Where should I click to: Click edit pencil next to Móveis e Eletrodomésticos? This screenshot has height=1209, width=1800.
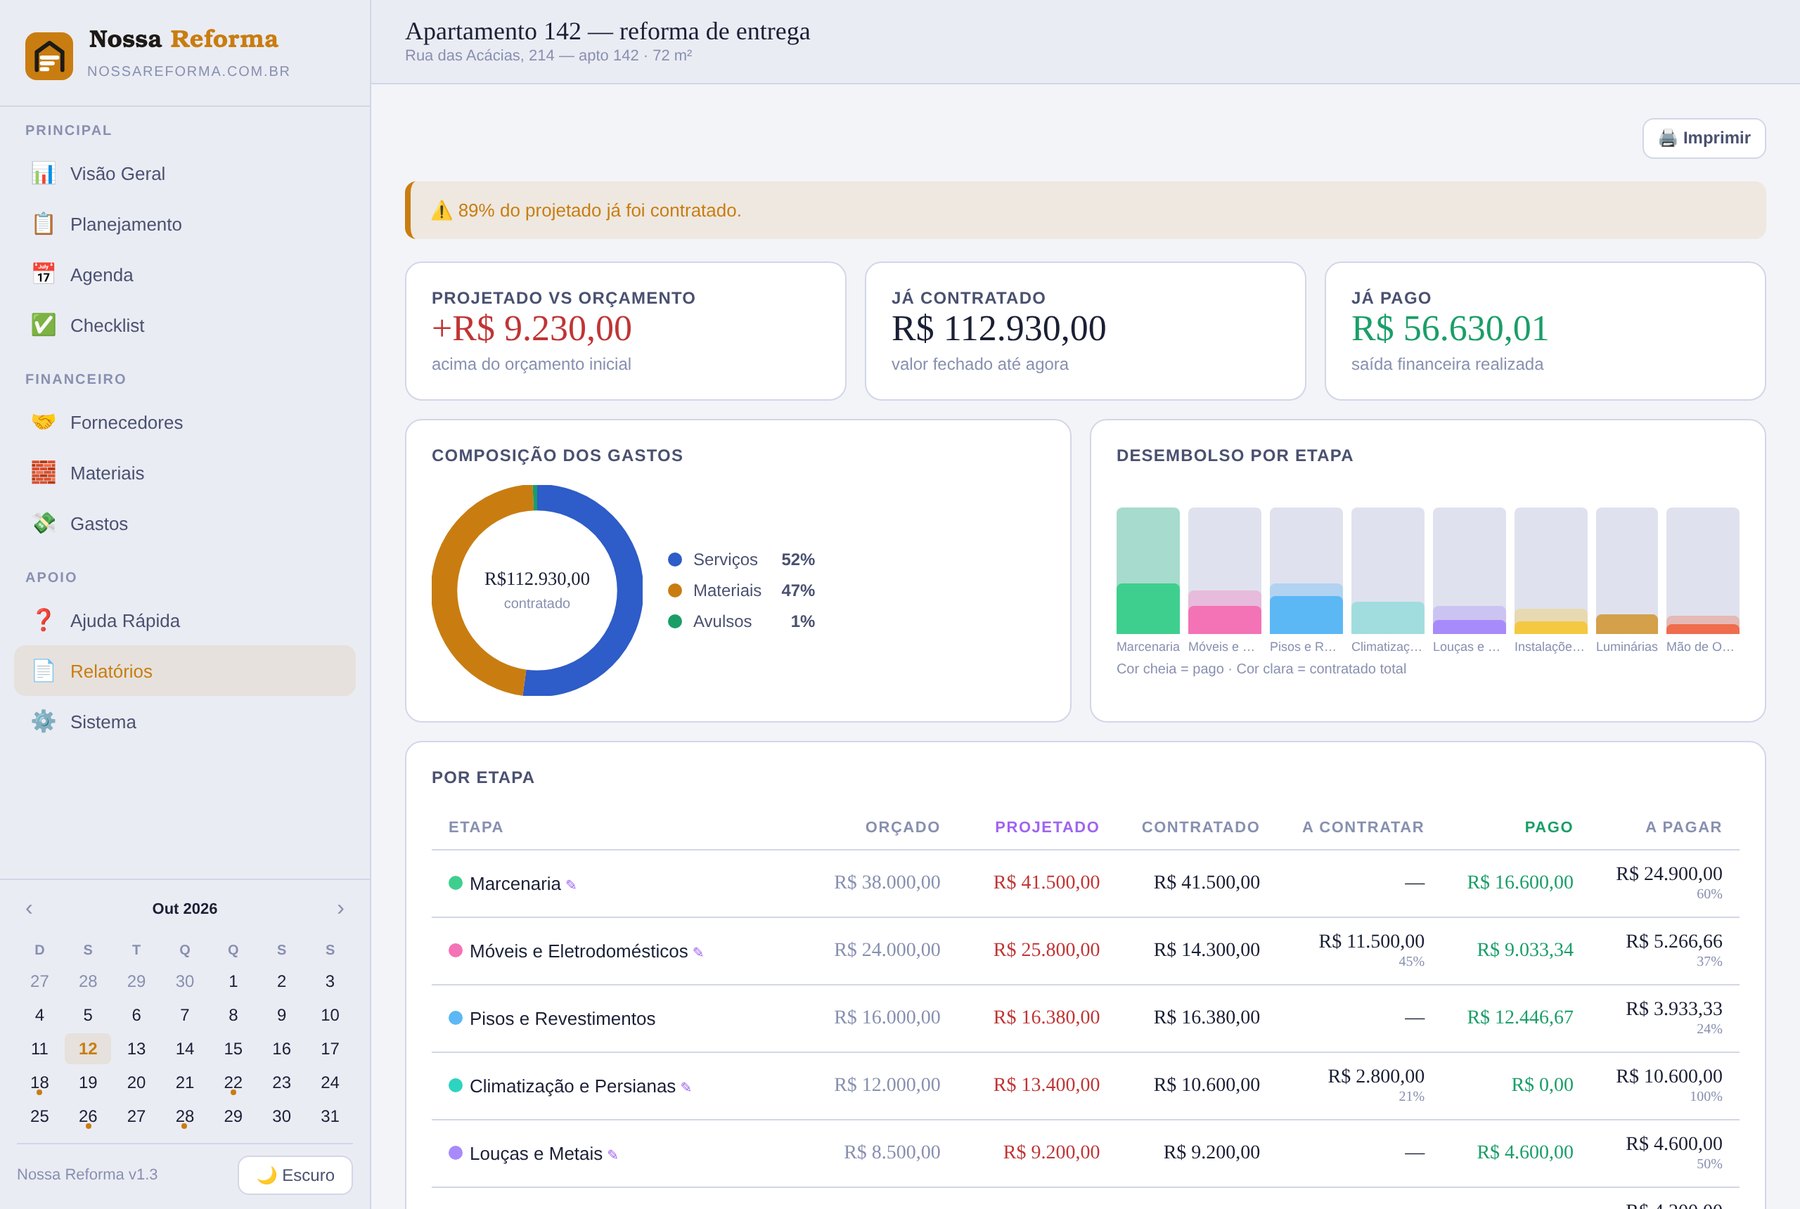[698, 952]
